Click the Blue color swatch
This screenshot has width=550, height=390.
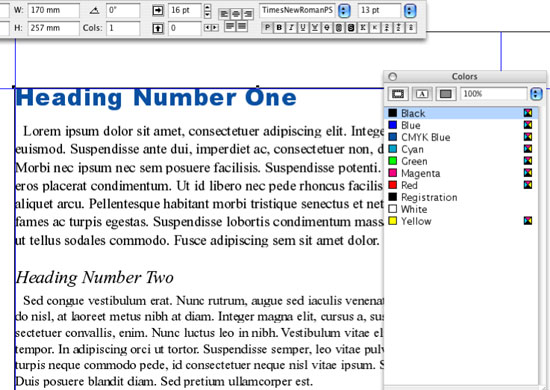(x=393, y=125)
